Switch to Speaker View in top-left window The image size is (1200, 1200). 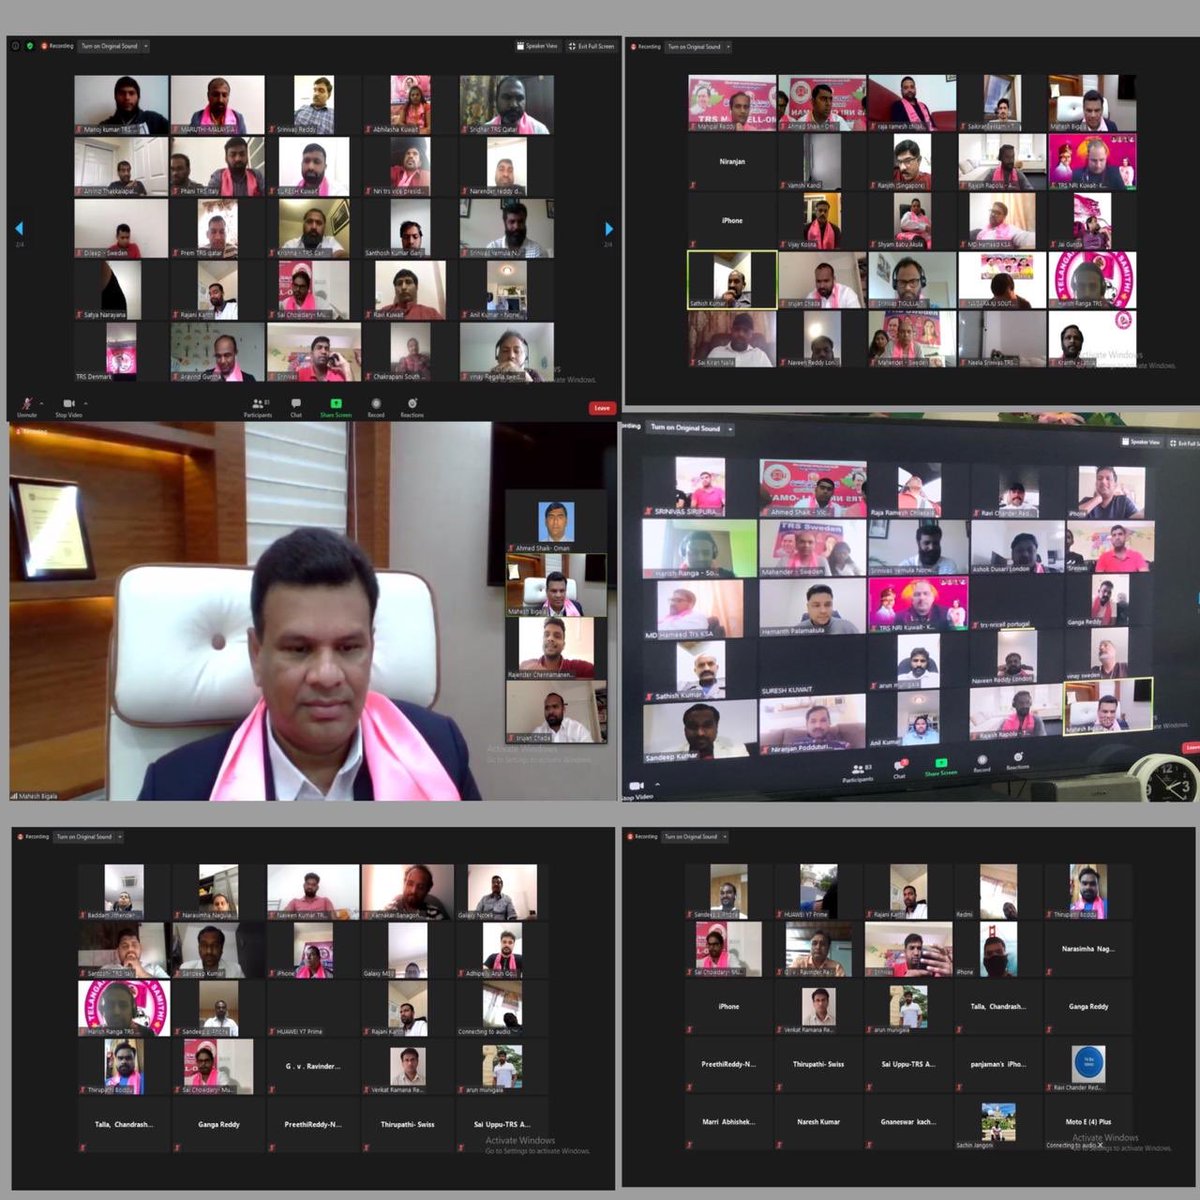point(537,46)
